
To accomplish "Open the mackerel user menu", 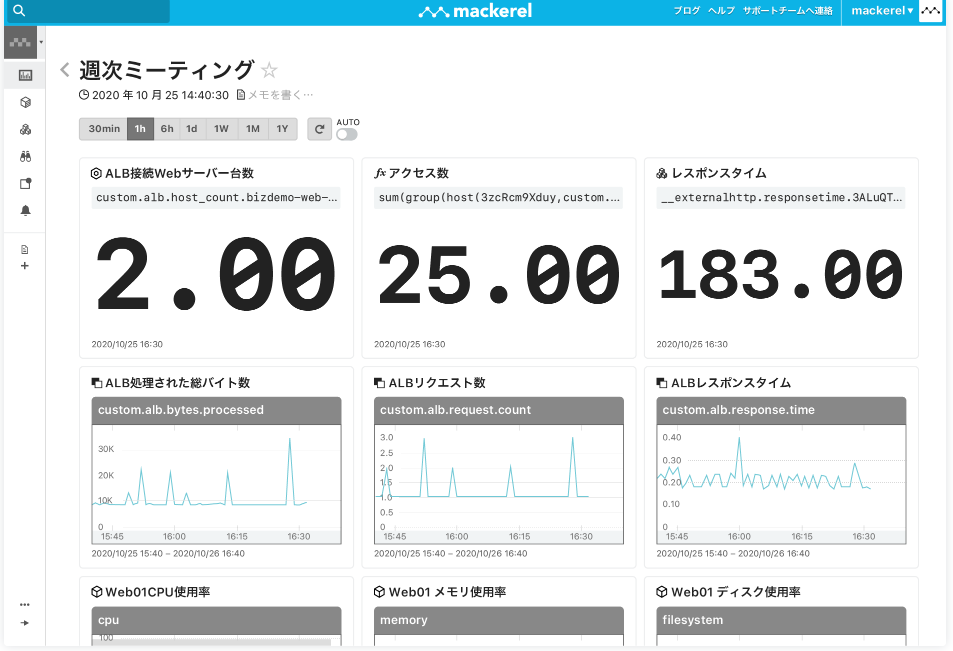I will 881,11.
